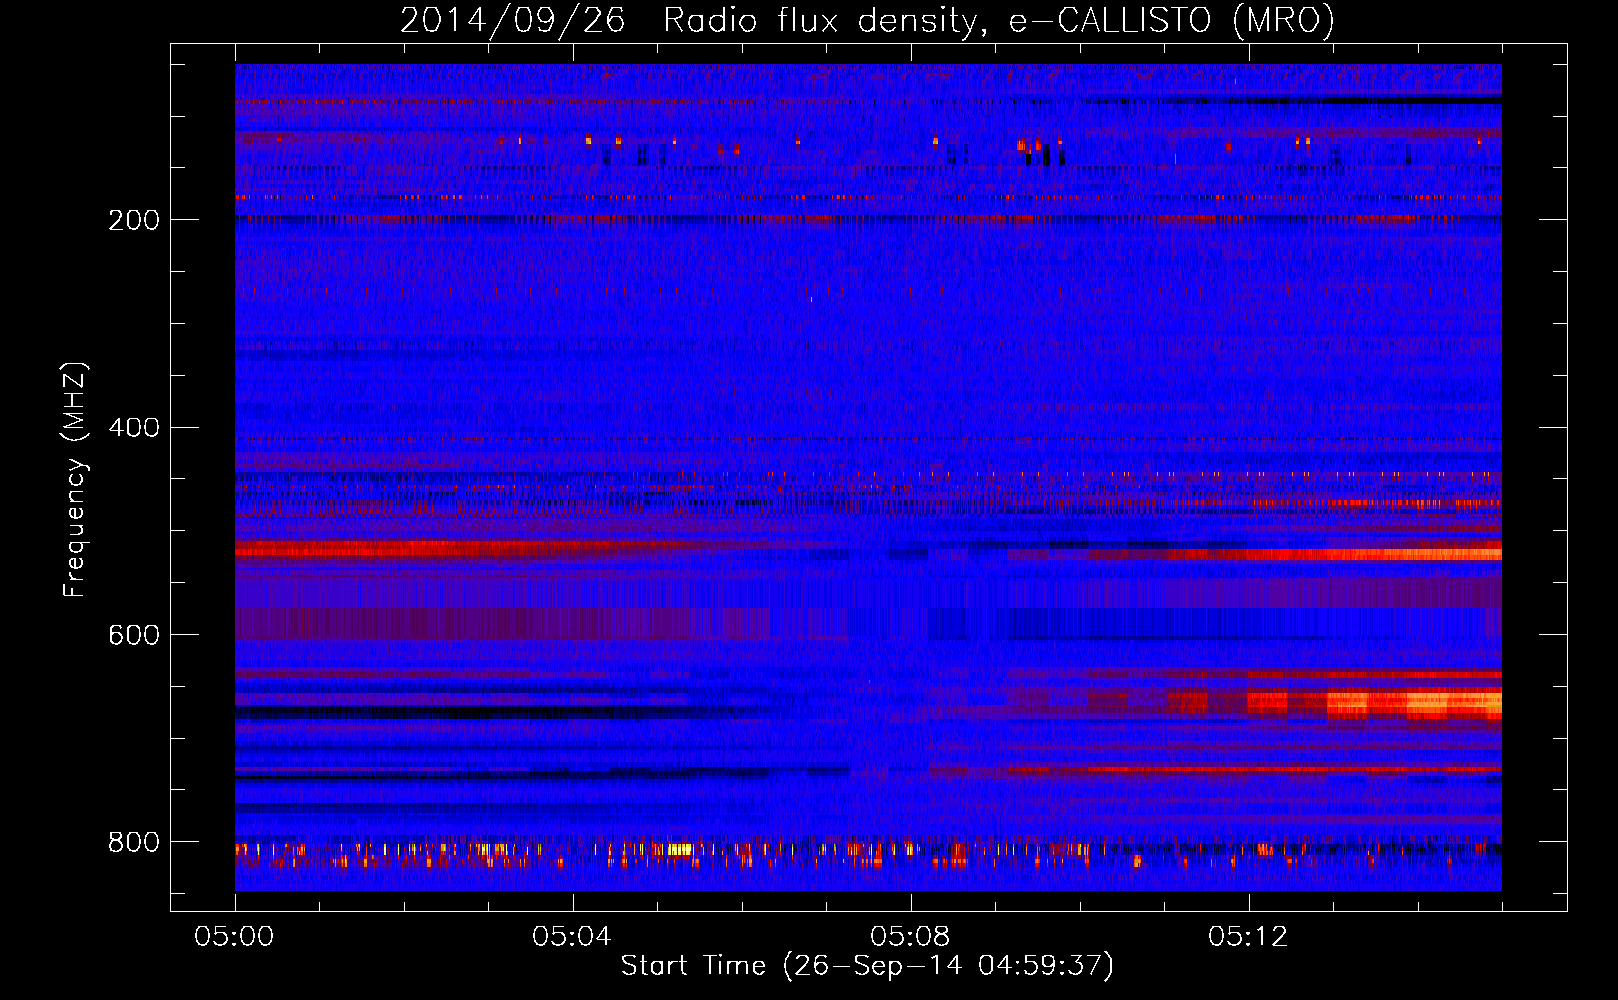
Task: Click the 200 frequency tick label
Action: (x=134, y=220)
